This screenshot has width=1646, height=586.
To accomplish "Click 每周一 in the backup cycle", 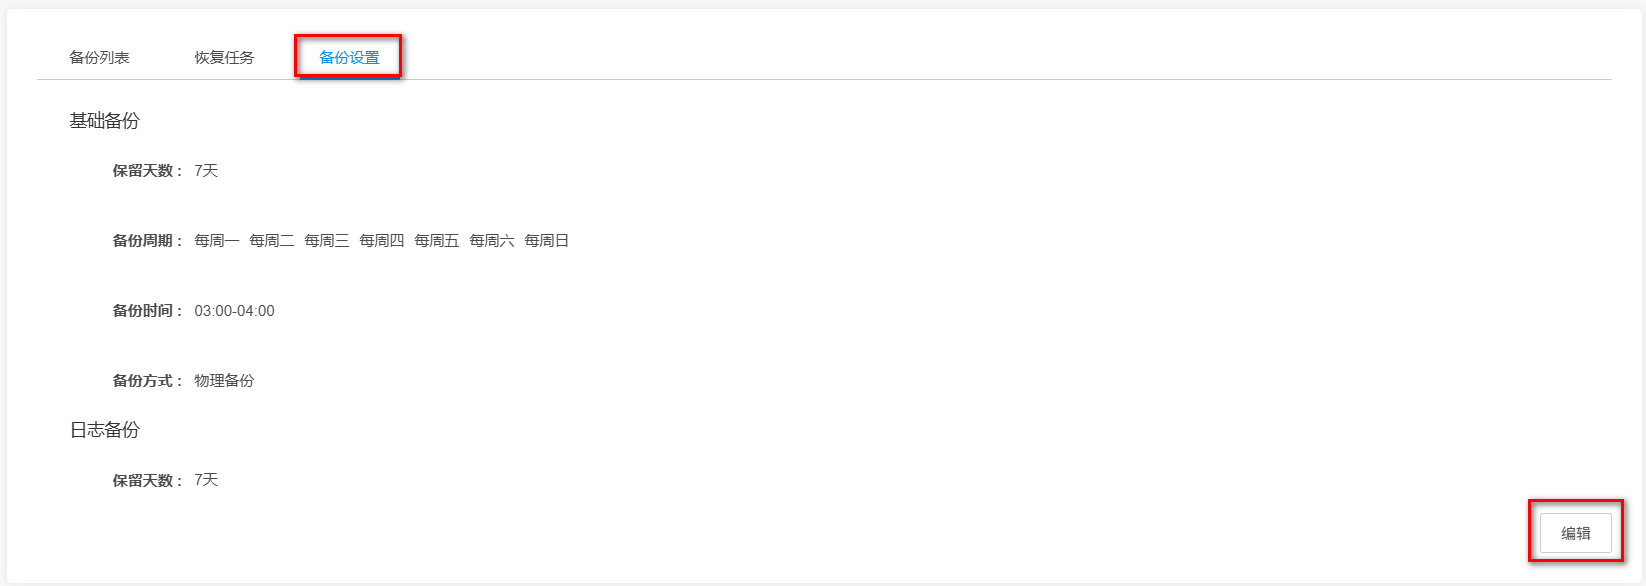I will click(216, 241).
